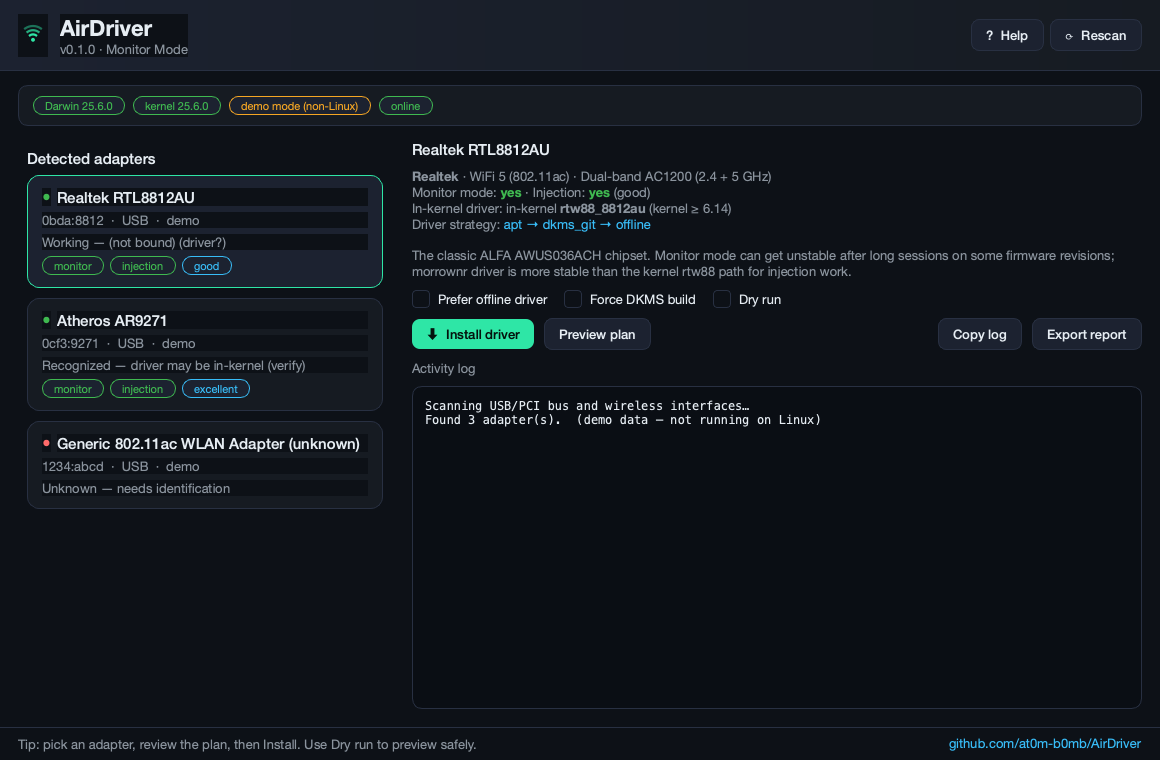Open Preview plan
The width and height of the screenshot is (1160, 760).
click(597, 334)
